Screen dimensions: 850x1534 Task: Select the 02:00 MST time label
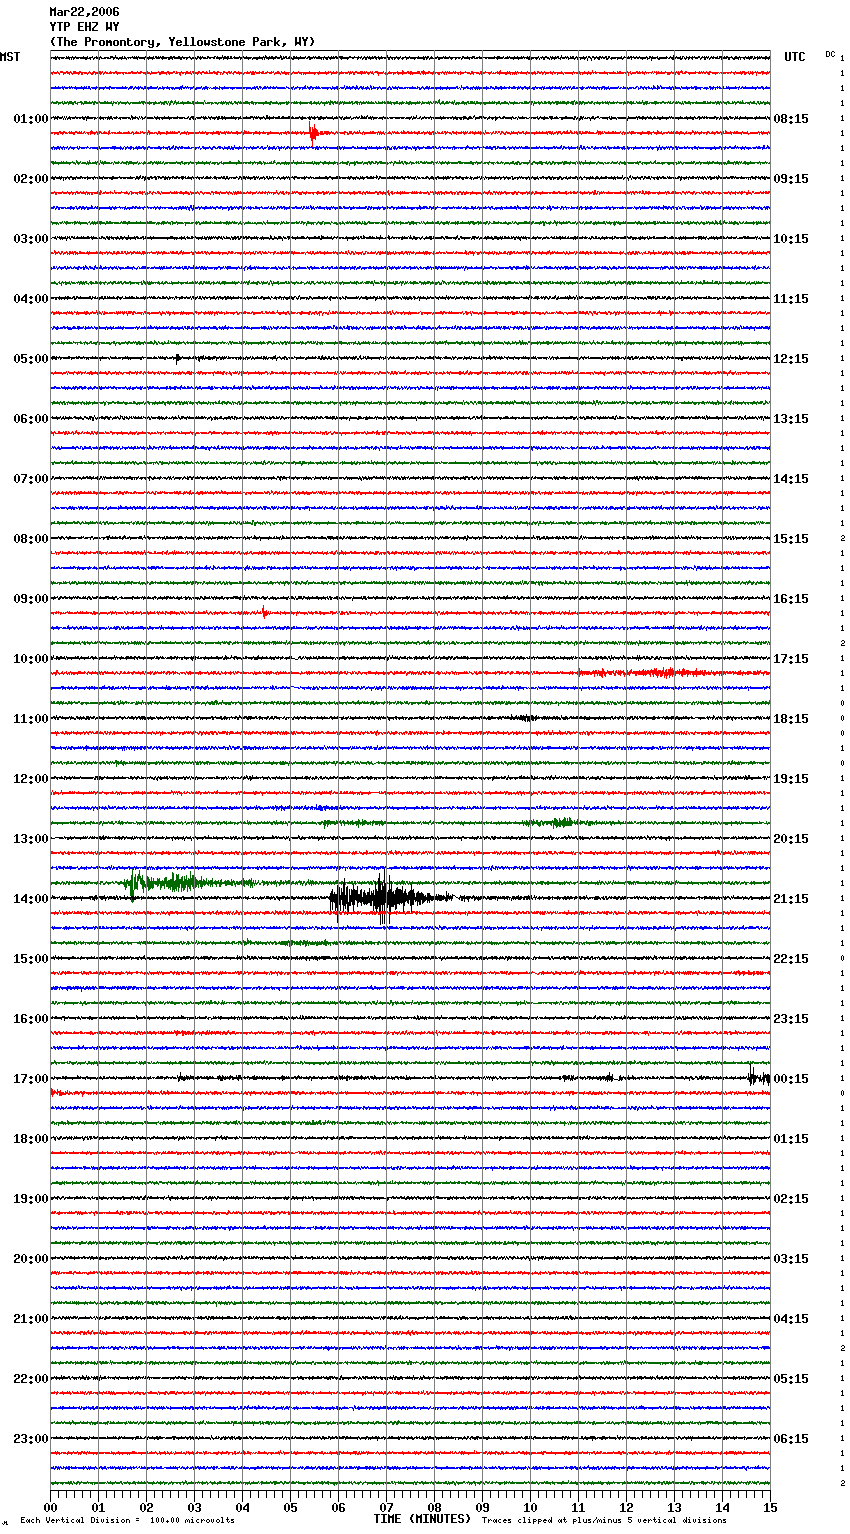pyautogui.click(x=31, y=179)
